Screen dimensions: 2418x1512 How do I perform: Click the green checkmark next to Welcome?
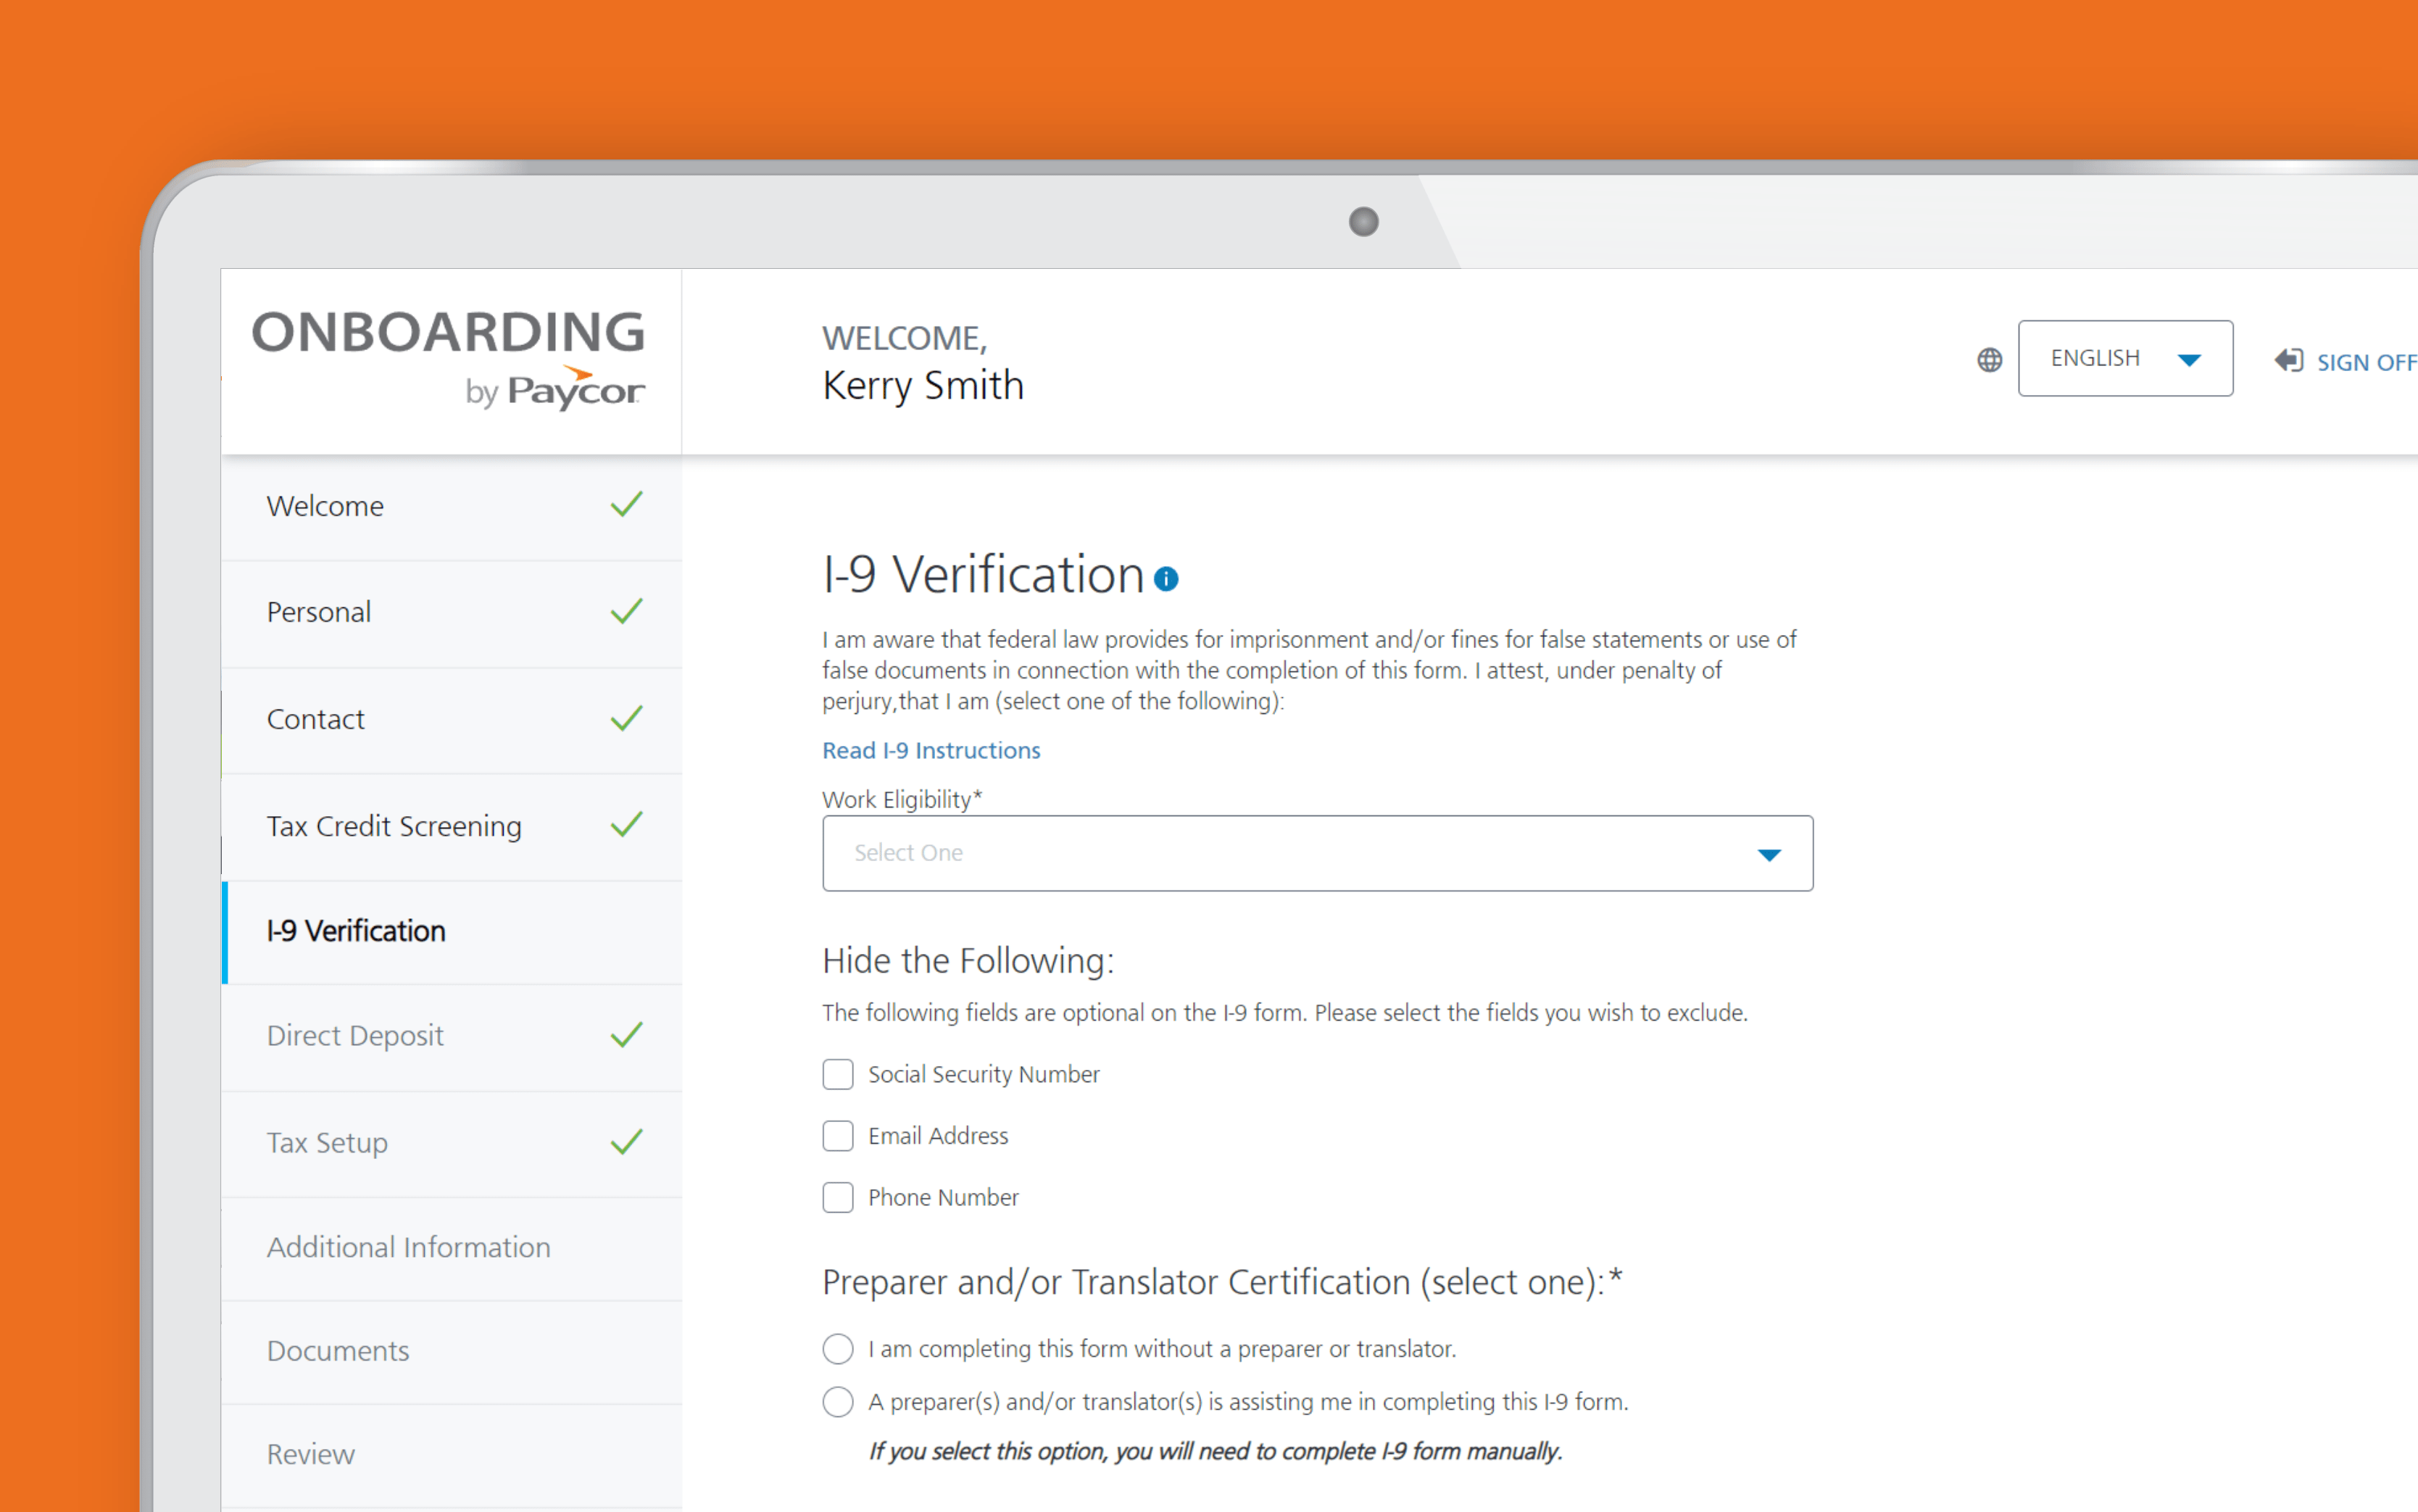[626, 504]
